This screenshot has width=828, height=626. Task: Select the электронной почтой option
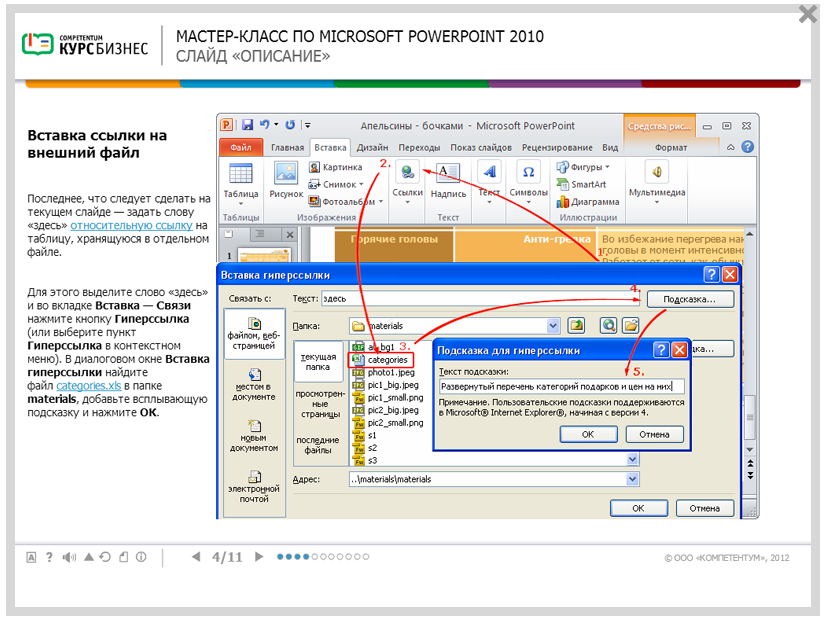(254, 487)
